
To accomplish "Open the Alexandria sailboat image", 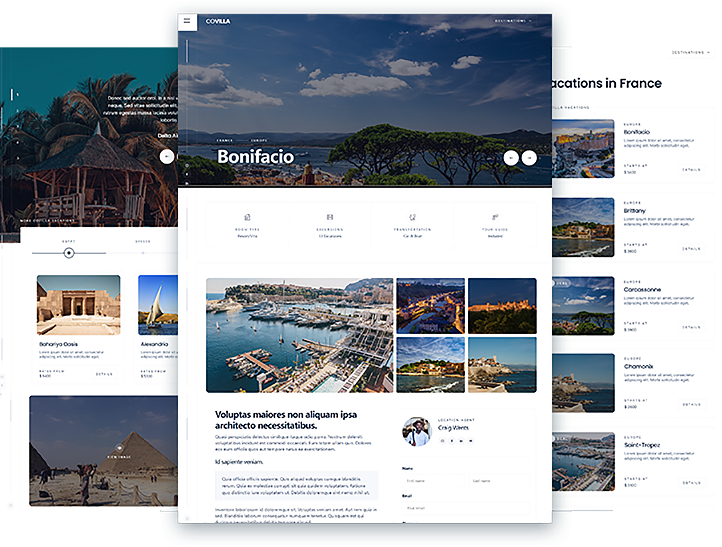I will pyautogui.click(x=158, y=305).
